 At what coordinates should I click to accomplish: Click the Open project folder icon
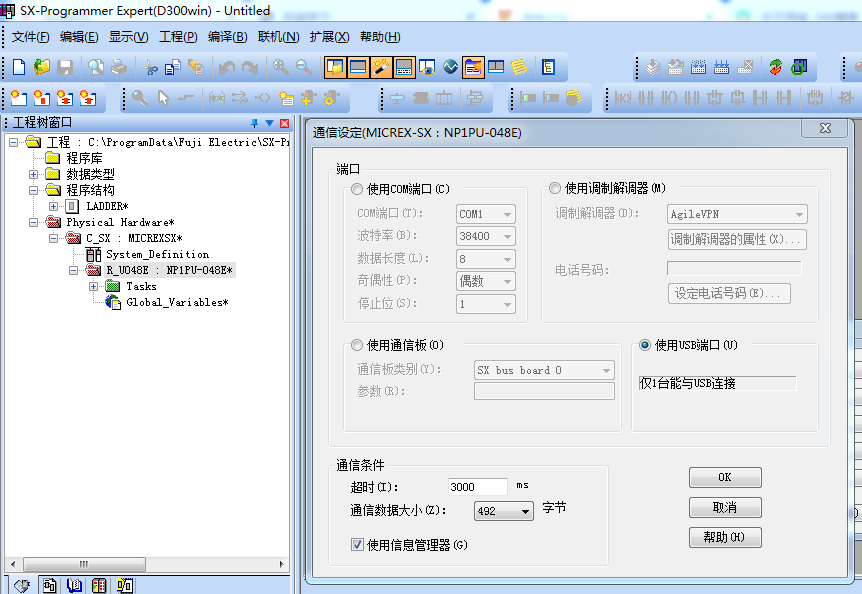[x=42, y=67]
